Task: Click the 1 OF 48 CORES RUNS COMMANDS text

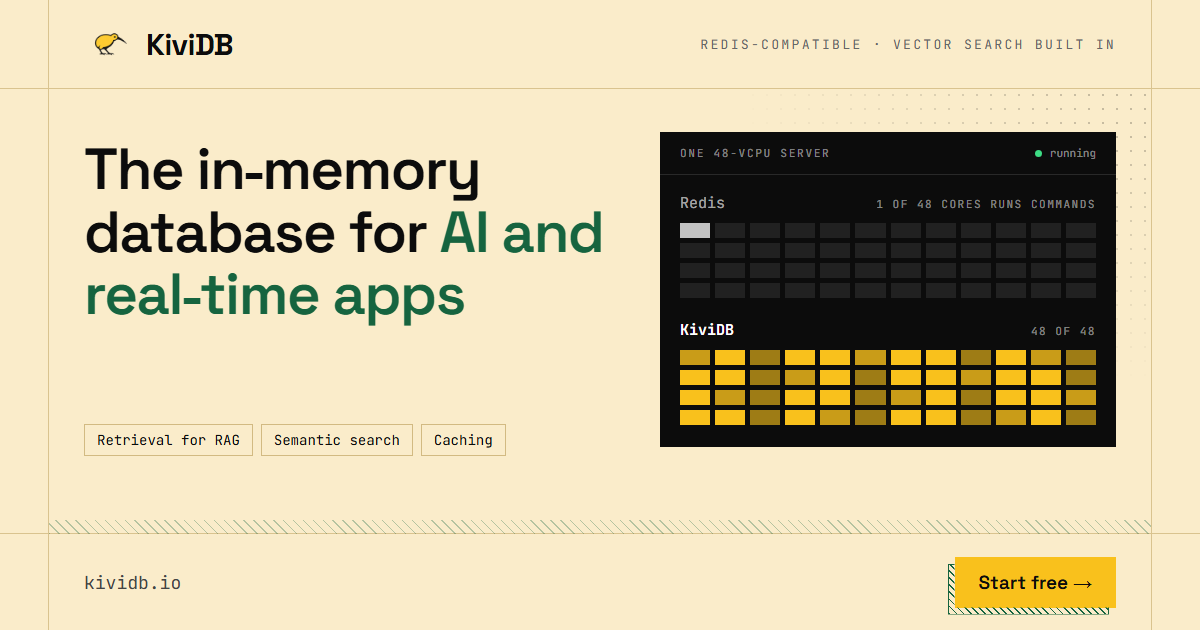Action: point(985,204)
